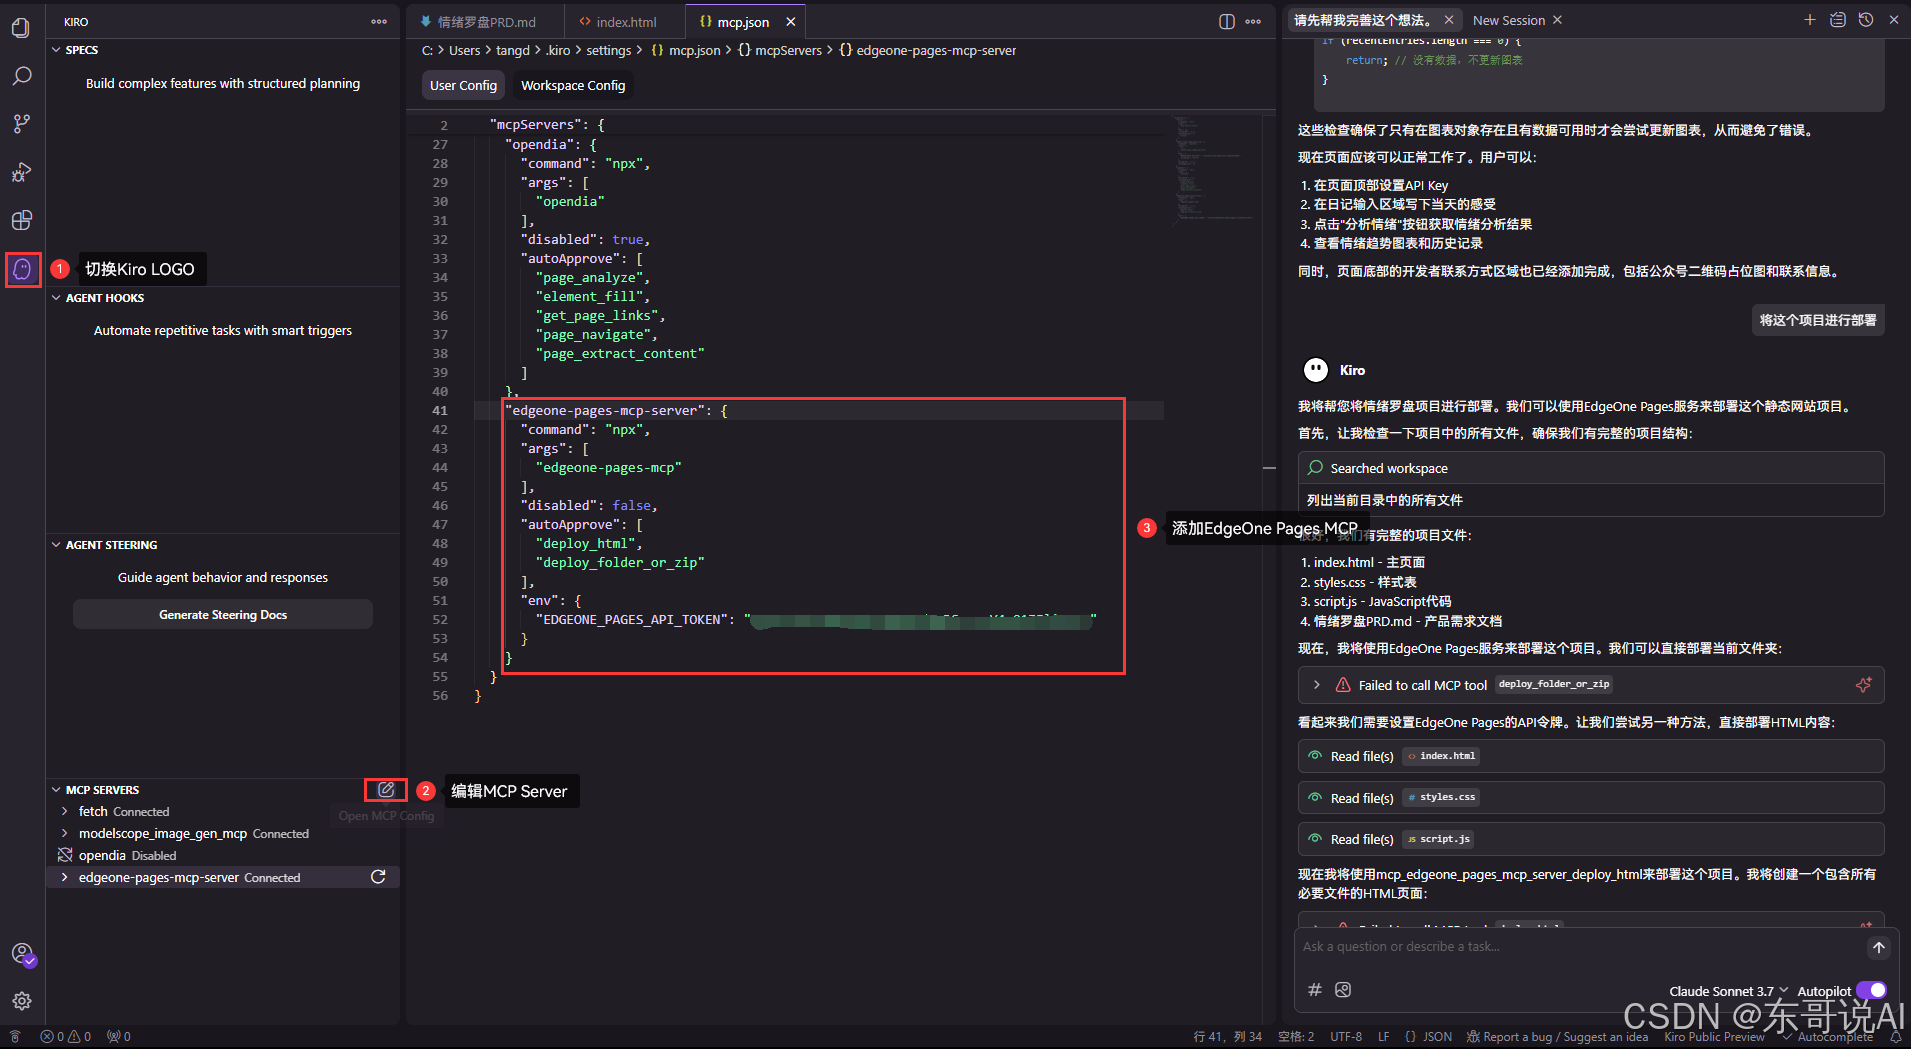Click the Open MCP Config edit icon
This screenshot has height=1049, width=1911.
click(x=386, y=790)
